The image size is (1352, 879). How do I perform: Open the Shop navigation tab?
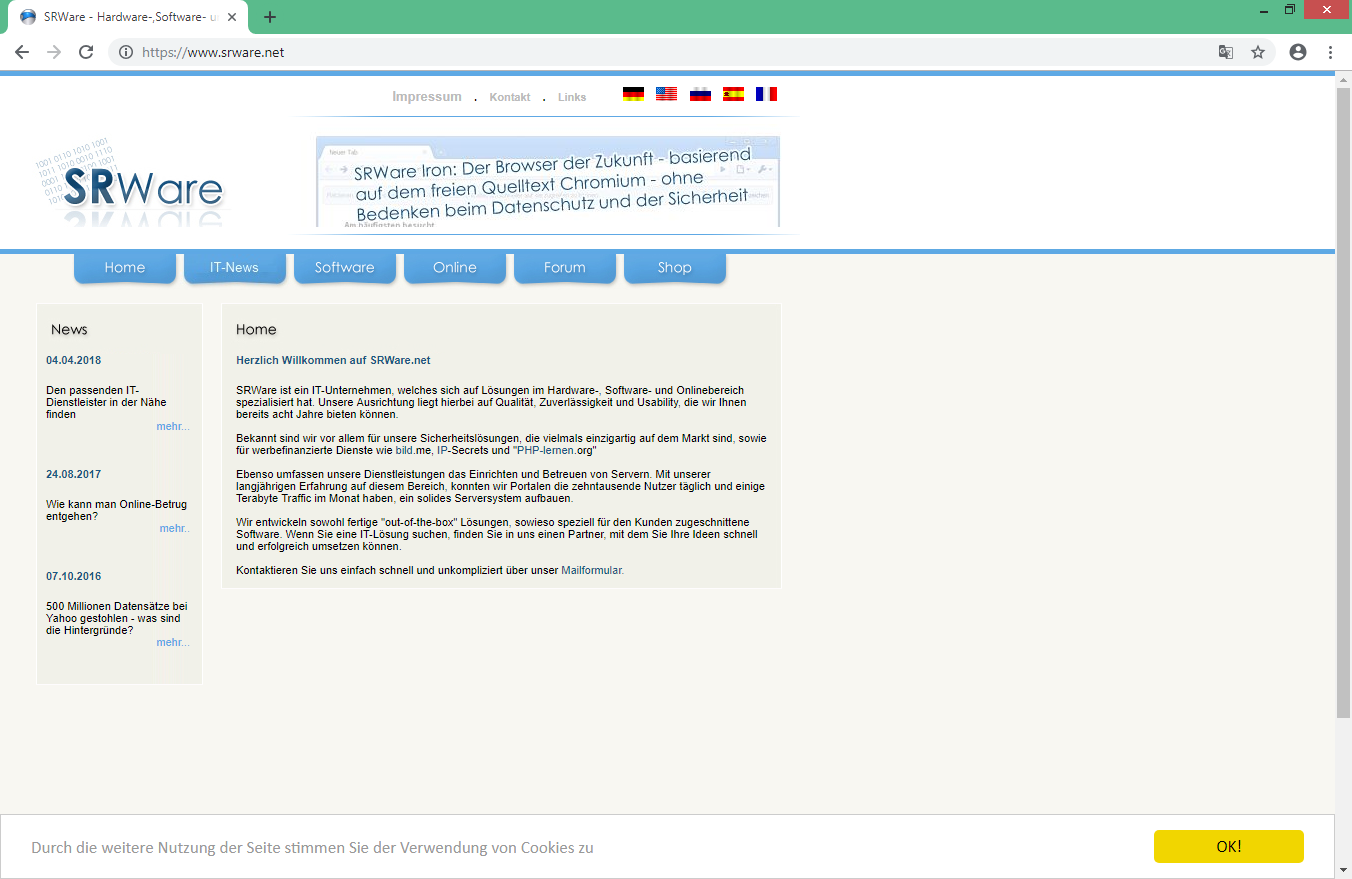click(x=675, y=267)
